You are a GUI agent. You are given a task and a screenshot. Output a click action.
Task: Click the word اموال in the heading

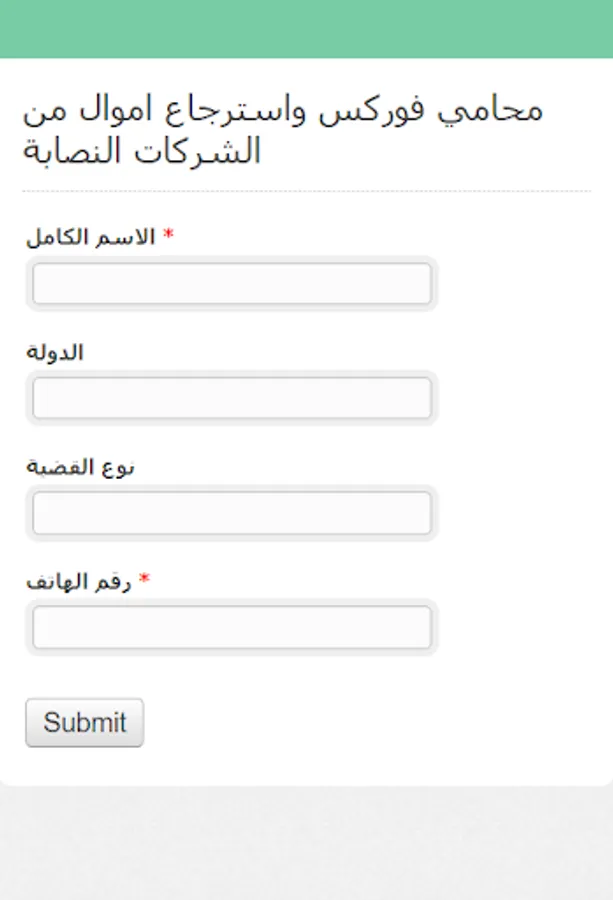pyautogui.click(x=115, y=109)
